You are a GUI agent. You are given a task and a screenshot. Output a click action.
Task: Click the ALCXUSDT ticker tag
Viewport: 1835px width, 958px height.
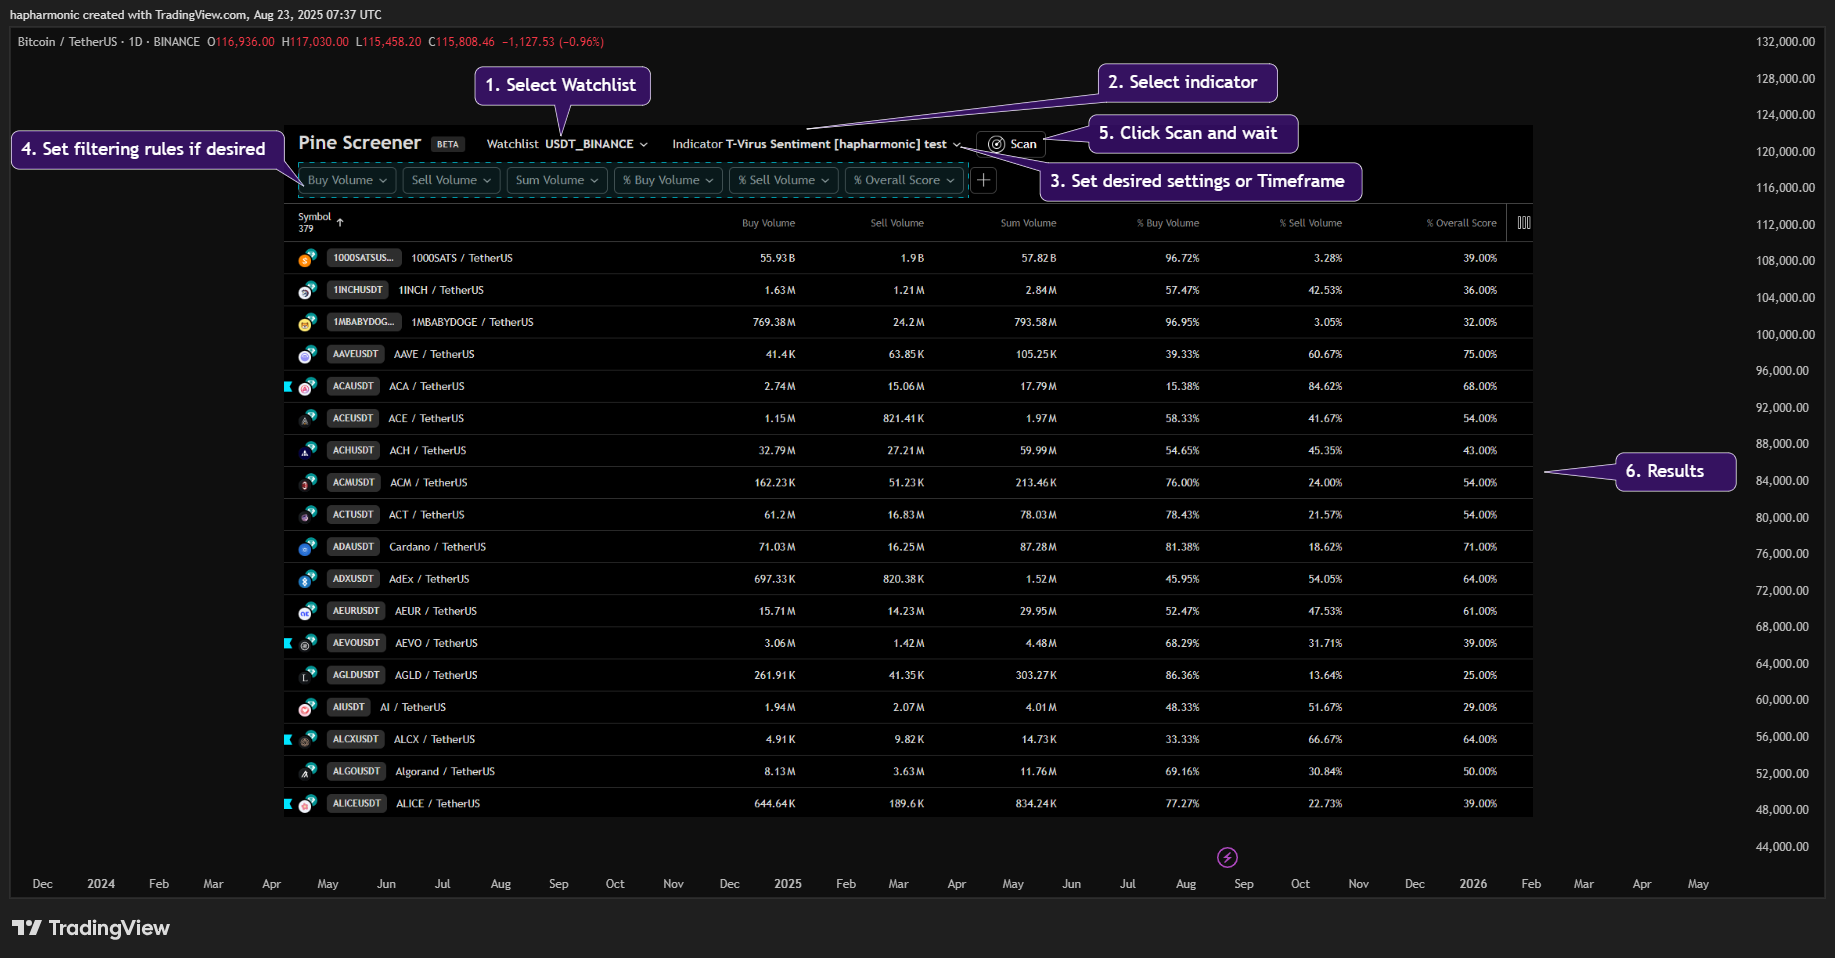coord(355,738)
